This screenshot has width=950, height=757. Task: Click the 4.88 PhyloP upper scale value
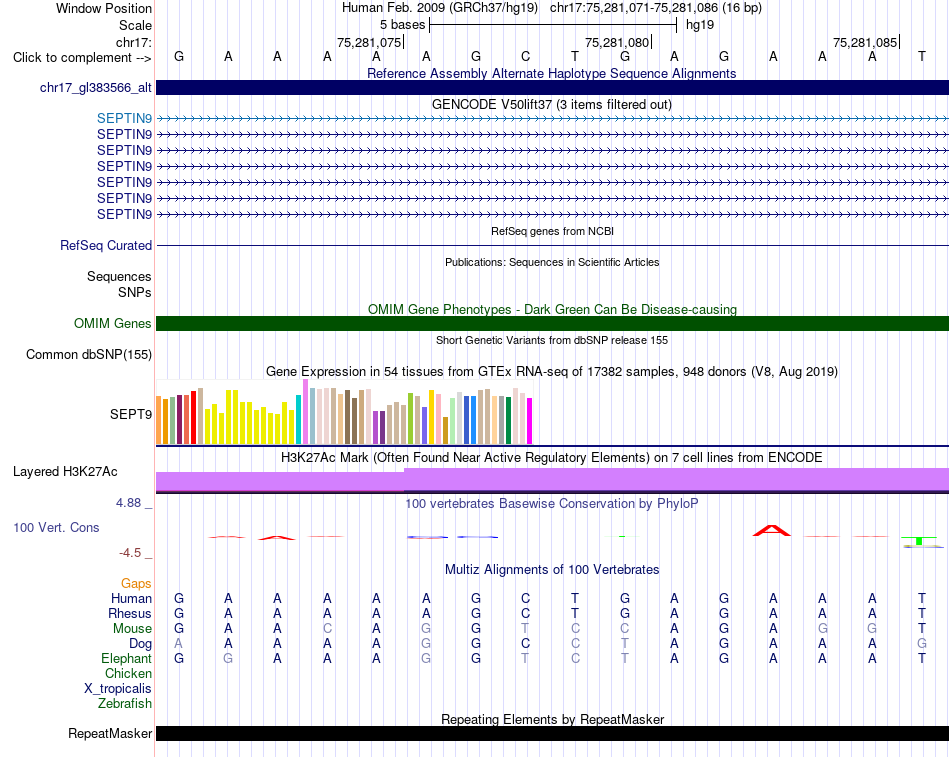point(128,503)
